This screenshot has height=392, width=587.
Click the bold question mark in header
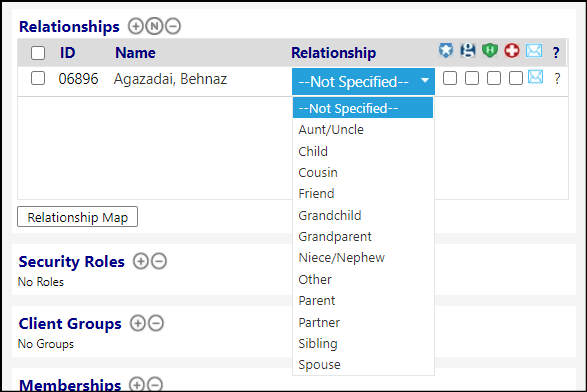tap(556, 52)
